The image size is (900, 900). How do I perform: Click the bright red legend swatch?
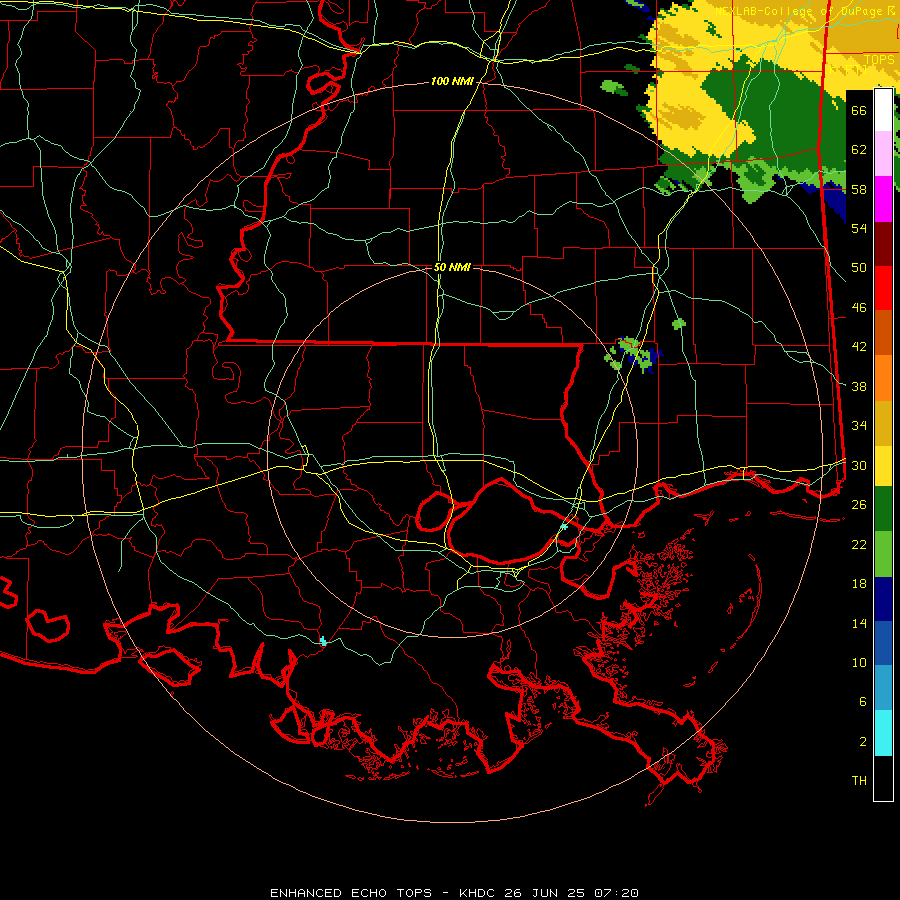[x=883, y=288]
